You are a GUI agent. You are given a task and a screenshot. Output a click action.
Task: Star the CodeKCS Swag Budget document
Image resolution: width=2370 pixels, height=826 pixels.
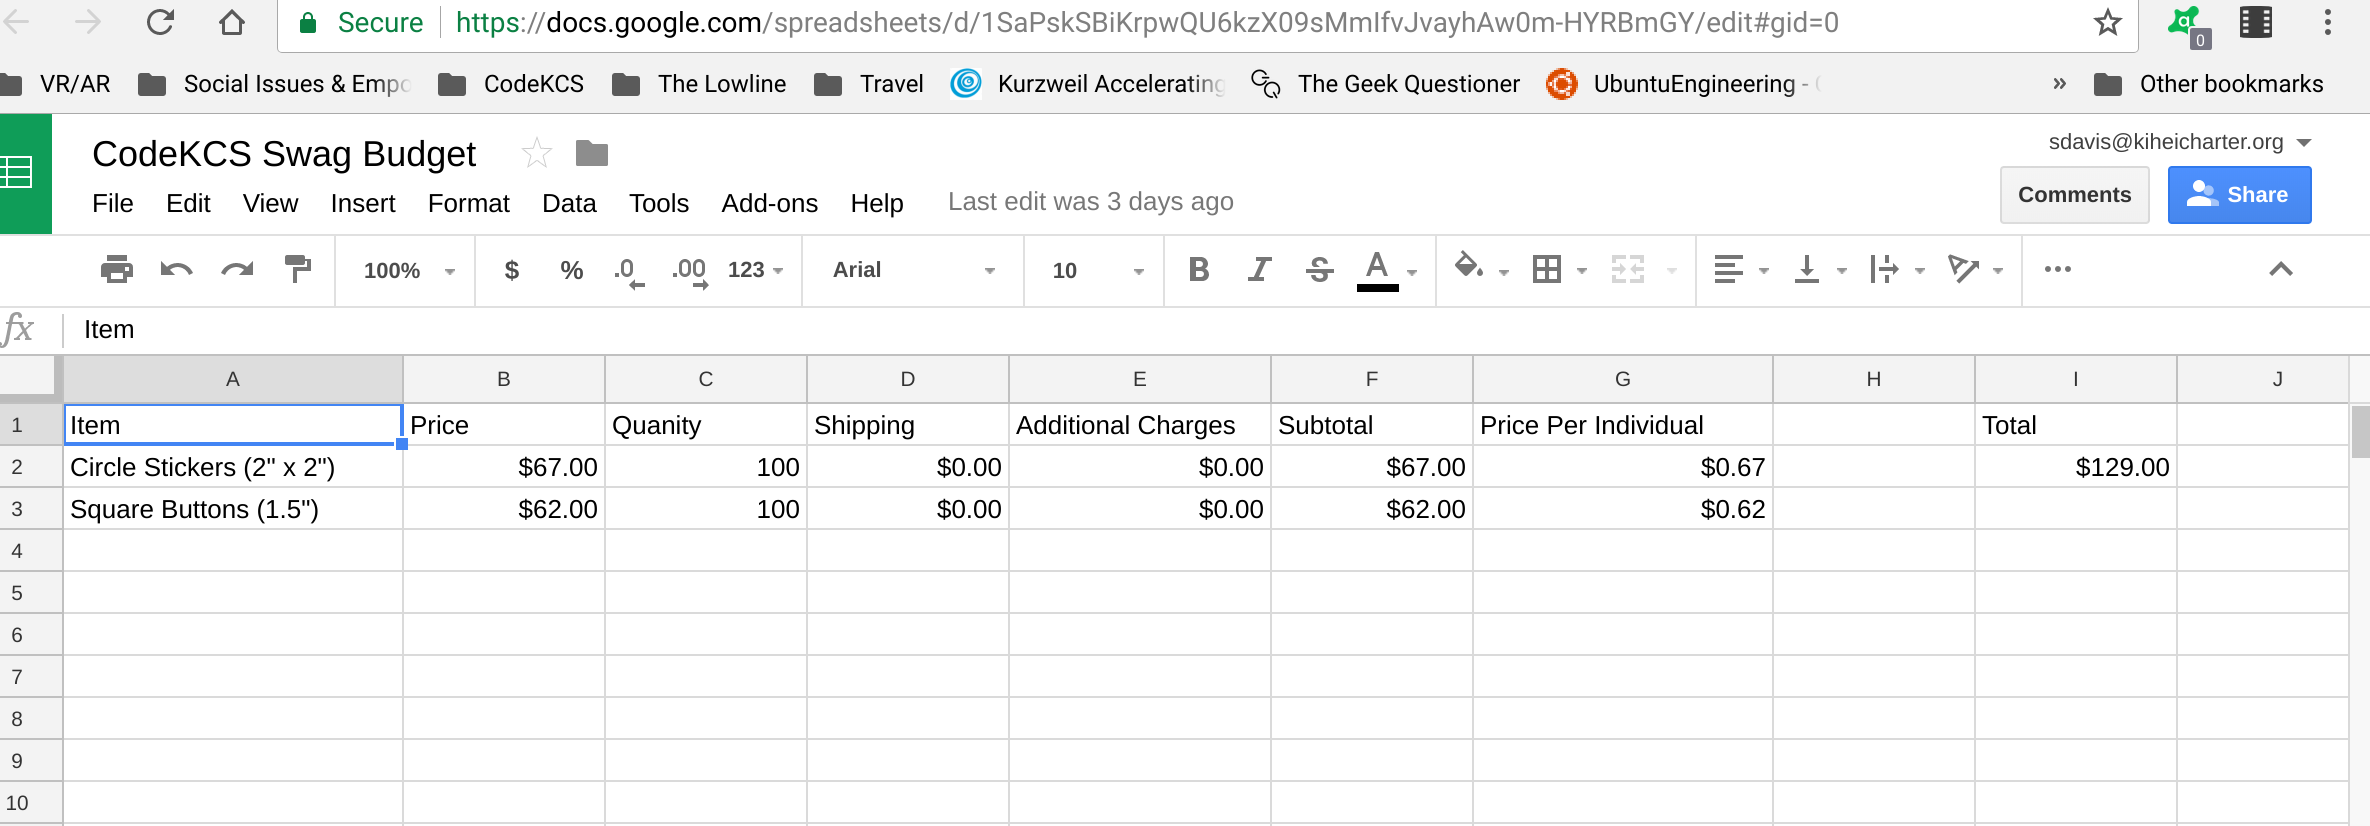537,154
